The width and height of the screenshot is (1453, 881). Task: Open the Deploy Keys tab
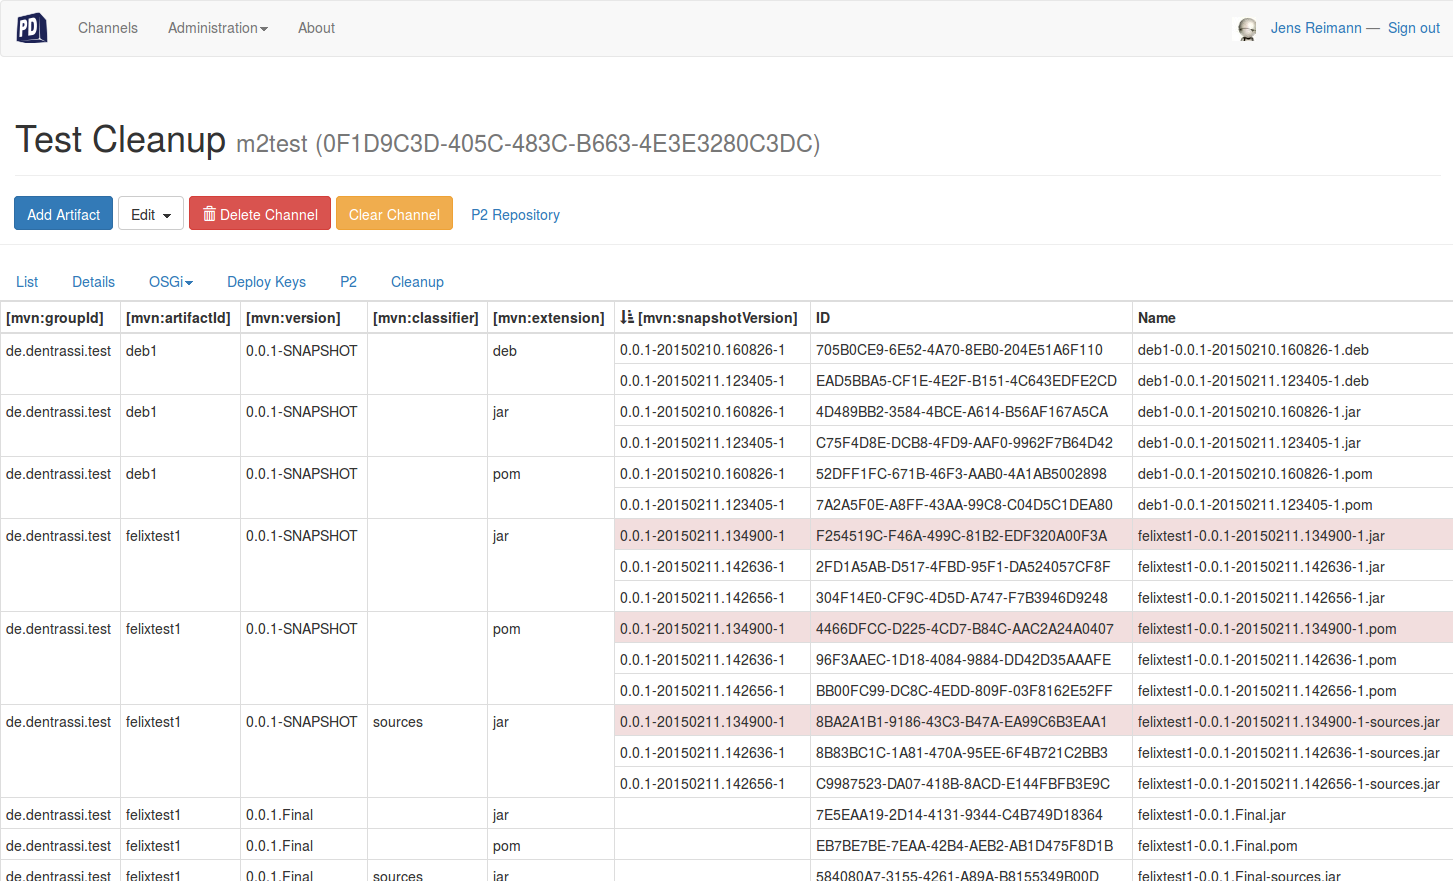[266, 282]
